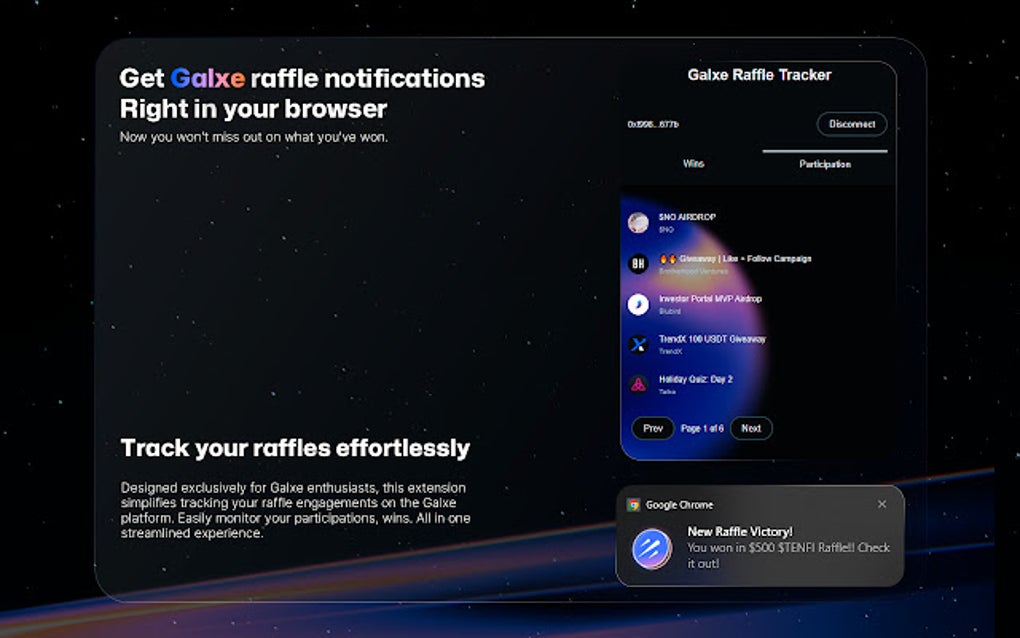This screenshot has height=638, width=1020.
Task: Click the TrendX X logo icon
Action: point(639,341)
